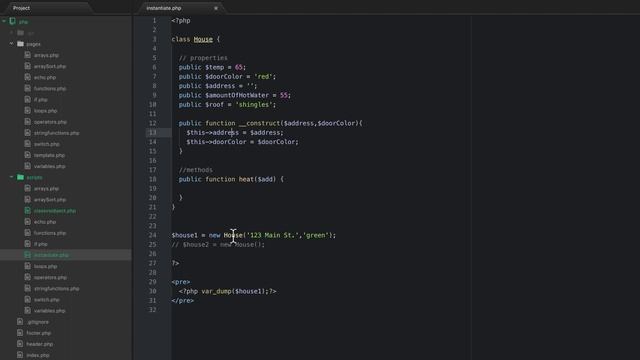
Task: Click the heat function name on line 18
Action: 246,179
